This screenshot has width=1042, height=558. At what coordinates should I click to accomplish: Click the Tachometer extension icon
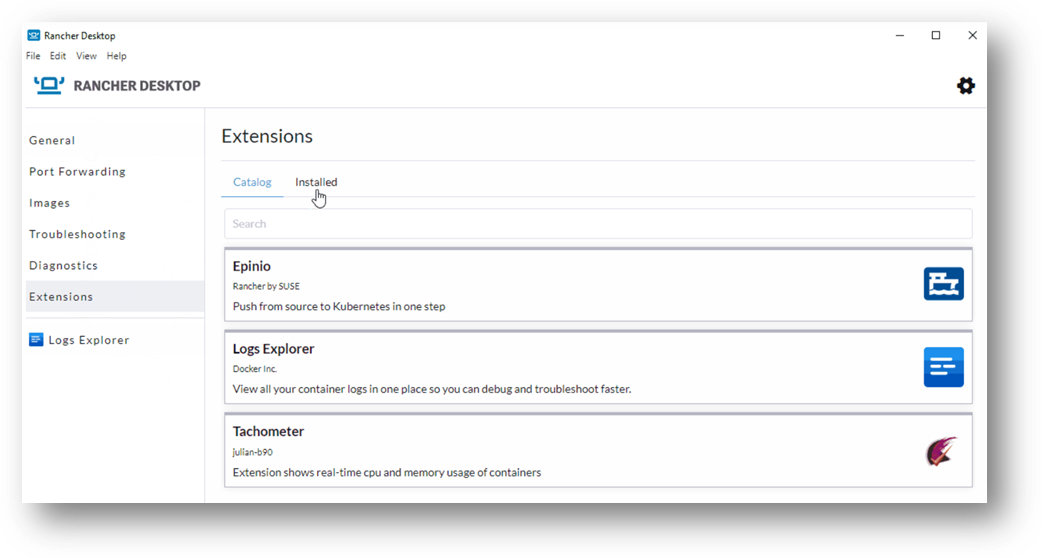[x=942, y=451]
